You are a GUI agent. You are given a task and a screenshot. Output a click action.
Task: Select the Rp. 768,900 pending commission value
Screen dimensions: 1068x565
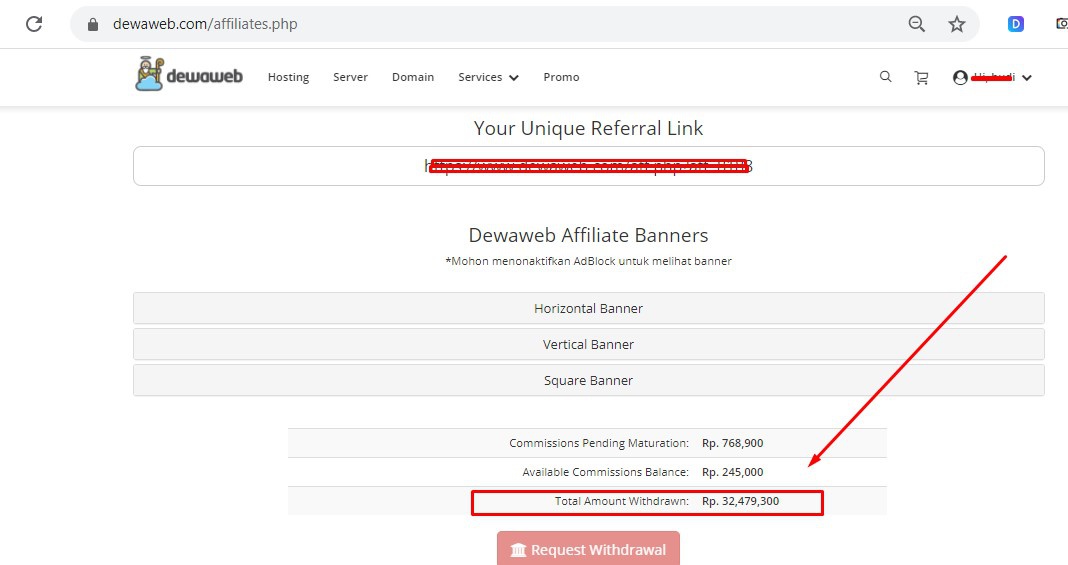click(x=732, y=443)
